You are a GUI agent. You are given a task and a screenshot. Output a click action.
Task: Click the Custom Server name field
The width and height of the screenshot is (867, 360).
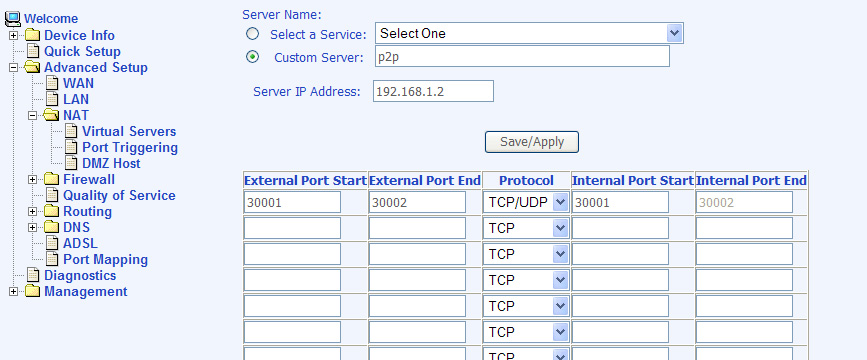coord(523,56)
